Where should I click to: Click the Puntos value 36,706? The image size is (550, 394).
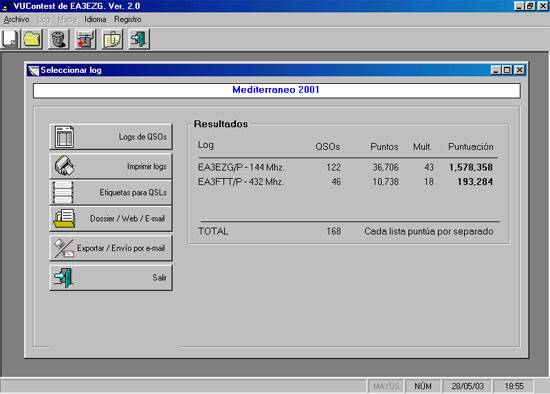point(385,167)
